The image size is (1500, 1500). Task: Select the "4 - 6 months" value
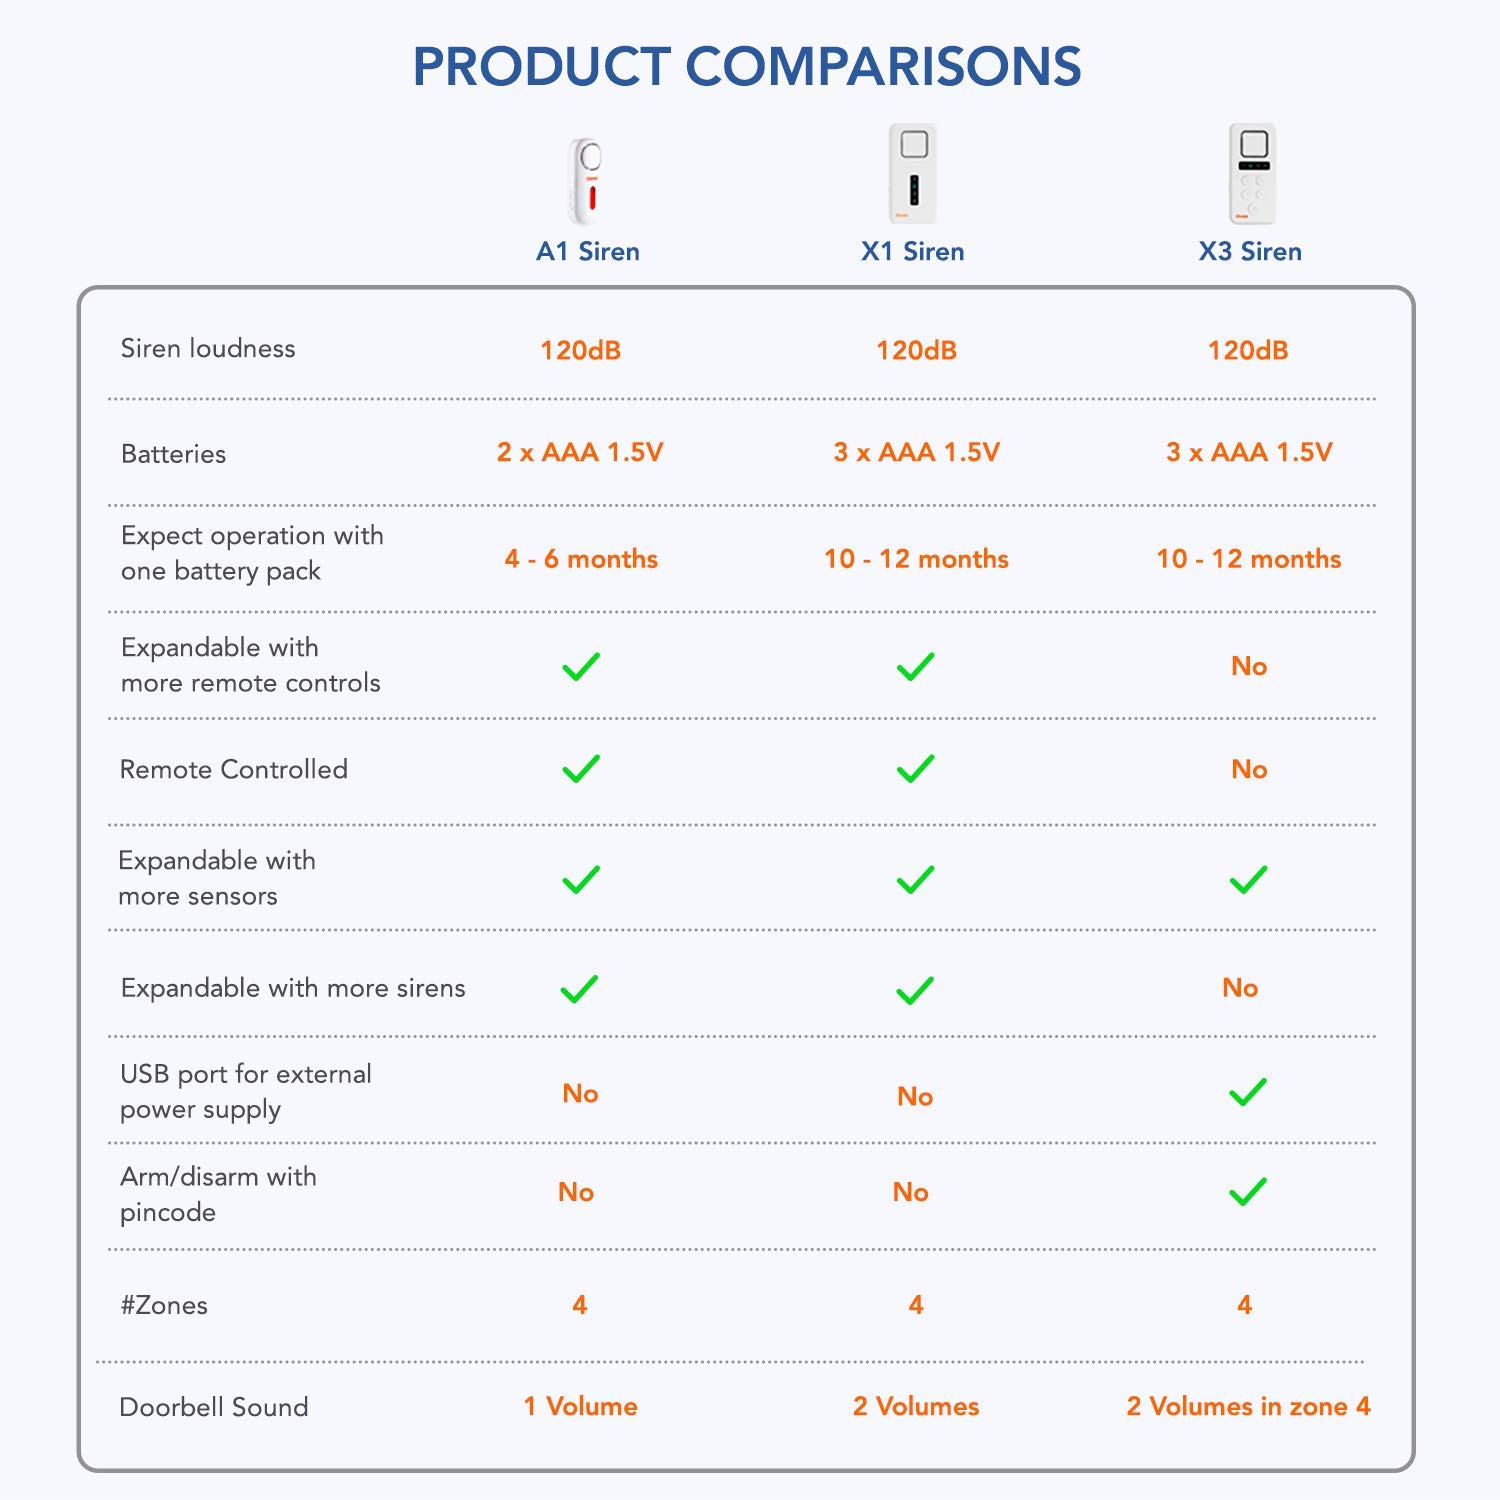(581, 559)
